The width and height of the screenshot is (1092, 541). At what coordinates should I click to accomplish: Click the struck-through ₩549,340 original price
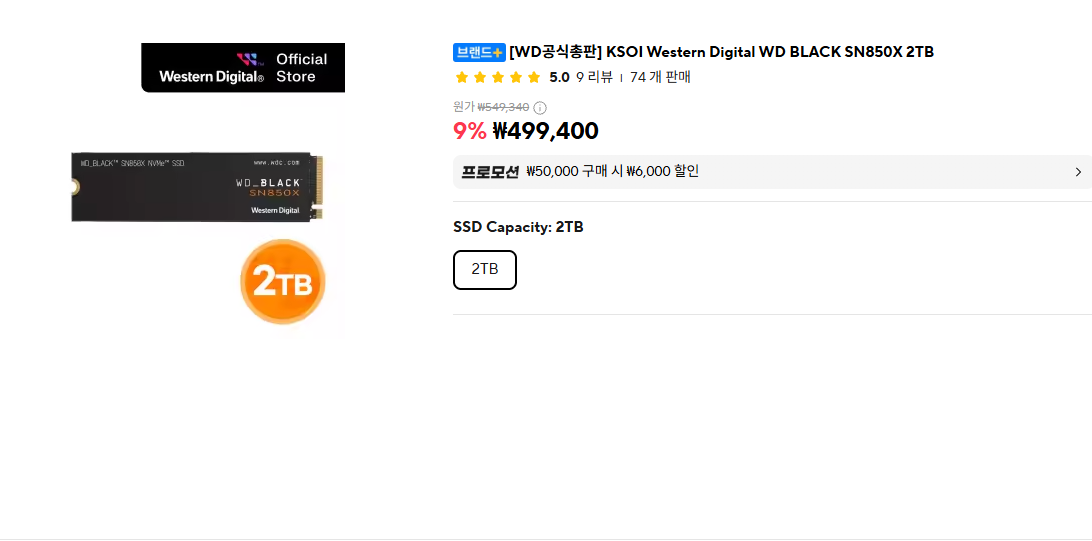pos(504,107)
